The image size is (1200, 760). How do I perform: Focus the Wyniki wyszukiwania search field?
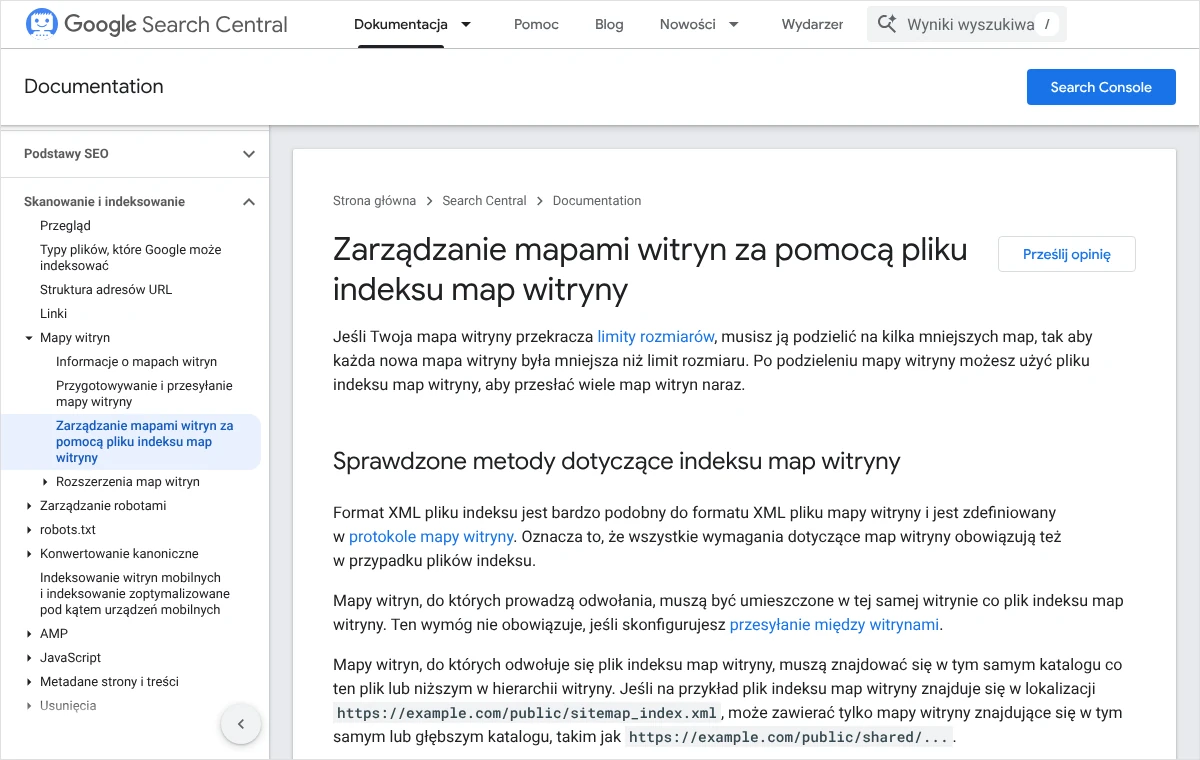pos(967,24)
